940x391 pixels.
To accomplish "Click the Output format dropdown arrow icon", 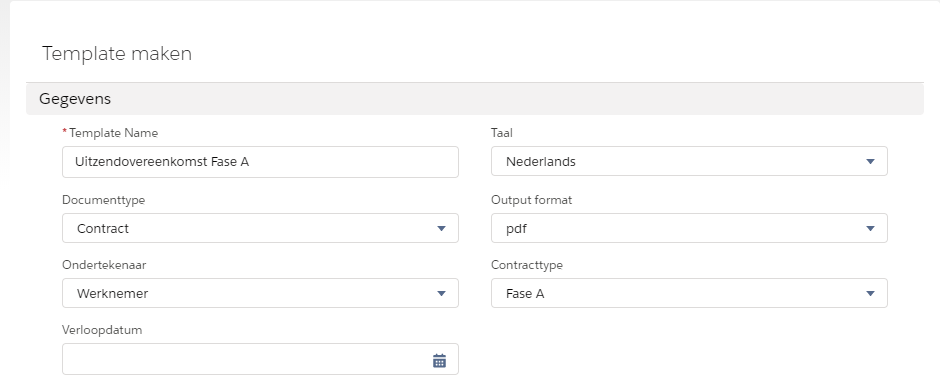I will coord(870,228).
